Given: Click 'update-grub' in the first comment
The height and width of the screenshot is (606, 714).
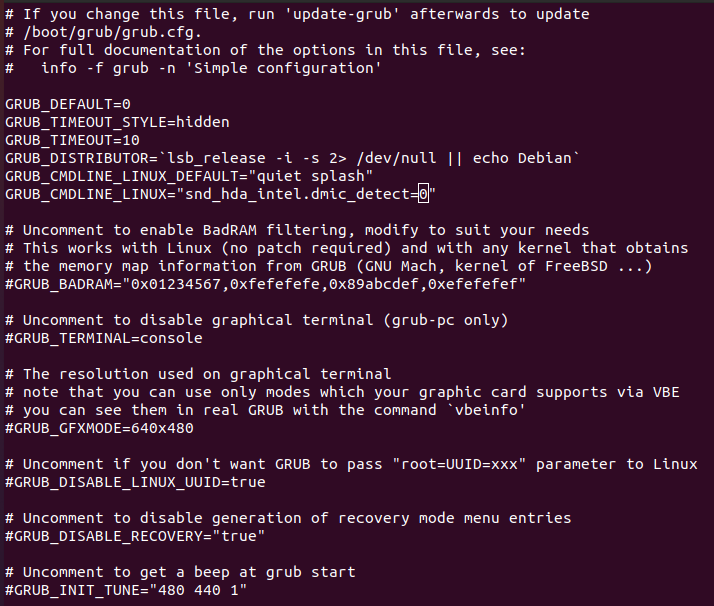Looking at the screenshot, I should coord(342,14).
